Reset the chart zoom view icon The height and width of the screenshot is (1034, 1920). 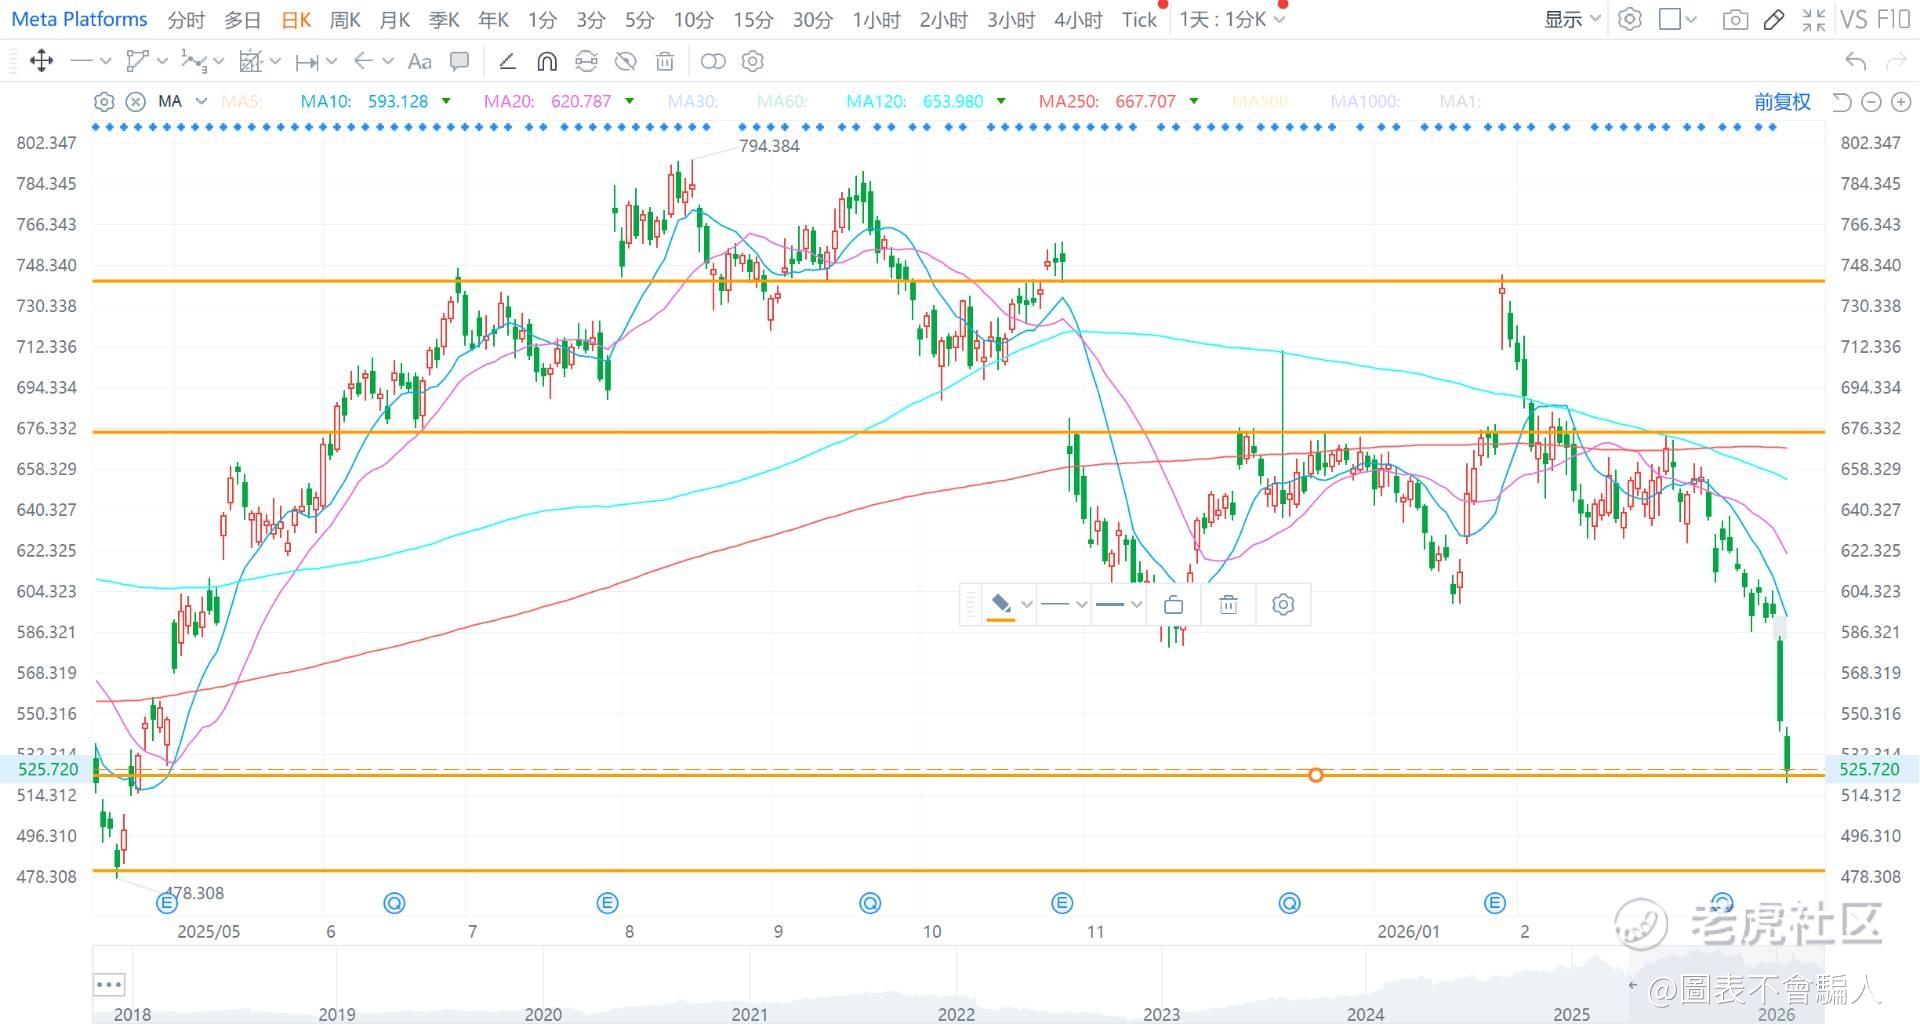(1841, 101)
